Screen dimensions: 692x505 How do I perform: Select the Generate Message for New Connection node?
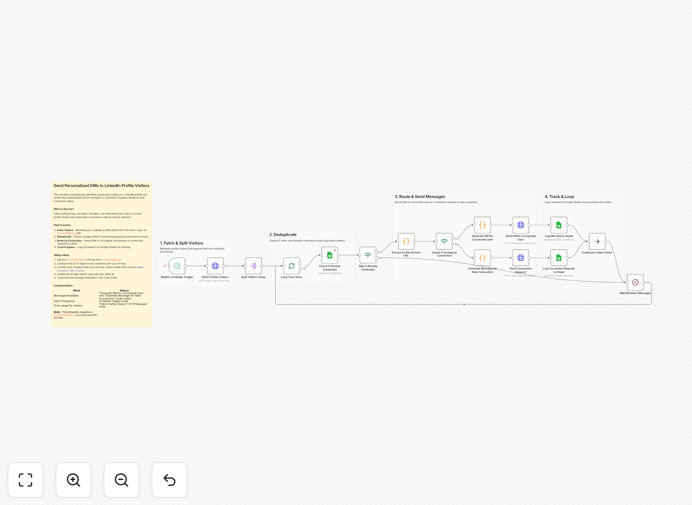[482, 258]
